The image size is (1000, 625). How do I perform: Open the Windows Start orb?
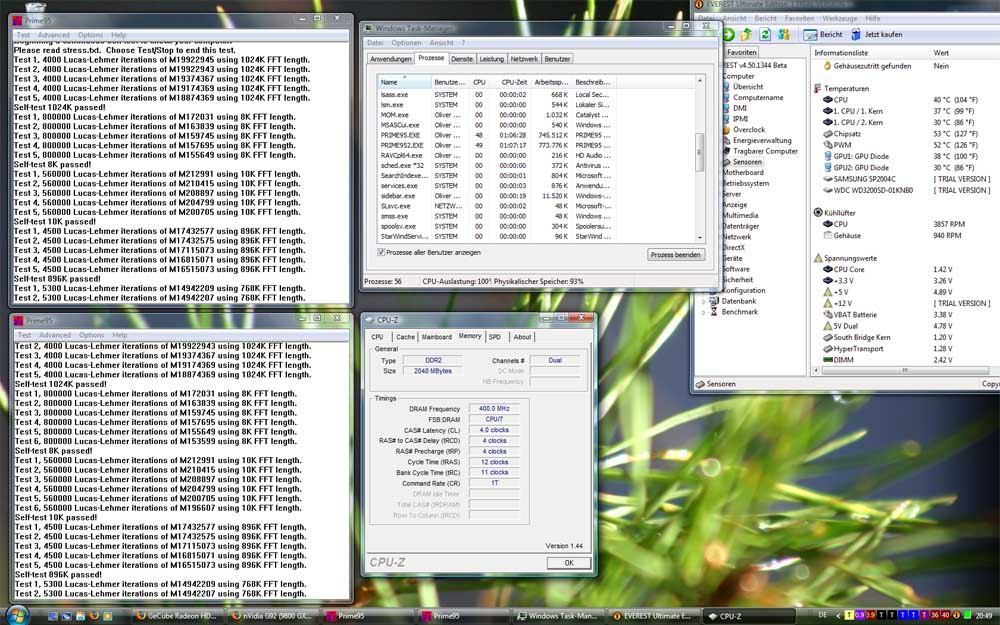(x=17, y=615)
